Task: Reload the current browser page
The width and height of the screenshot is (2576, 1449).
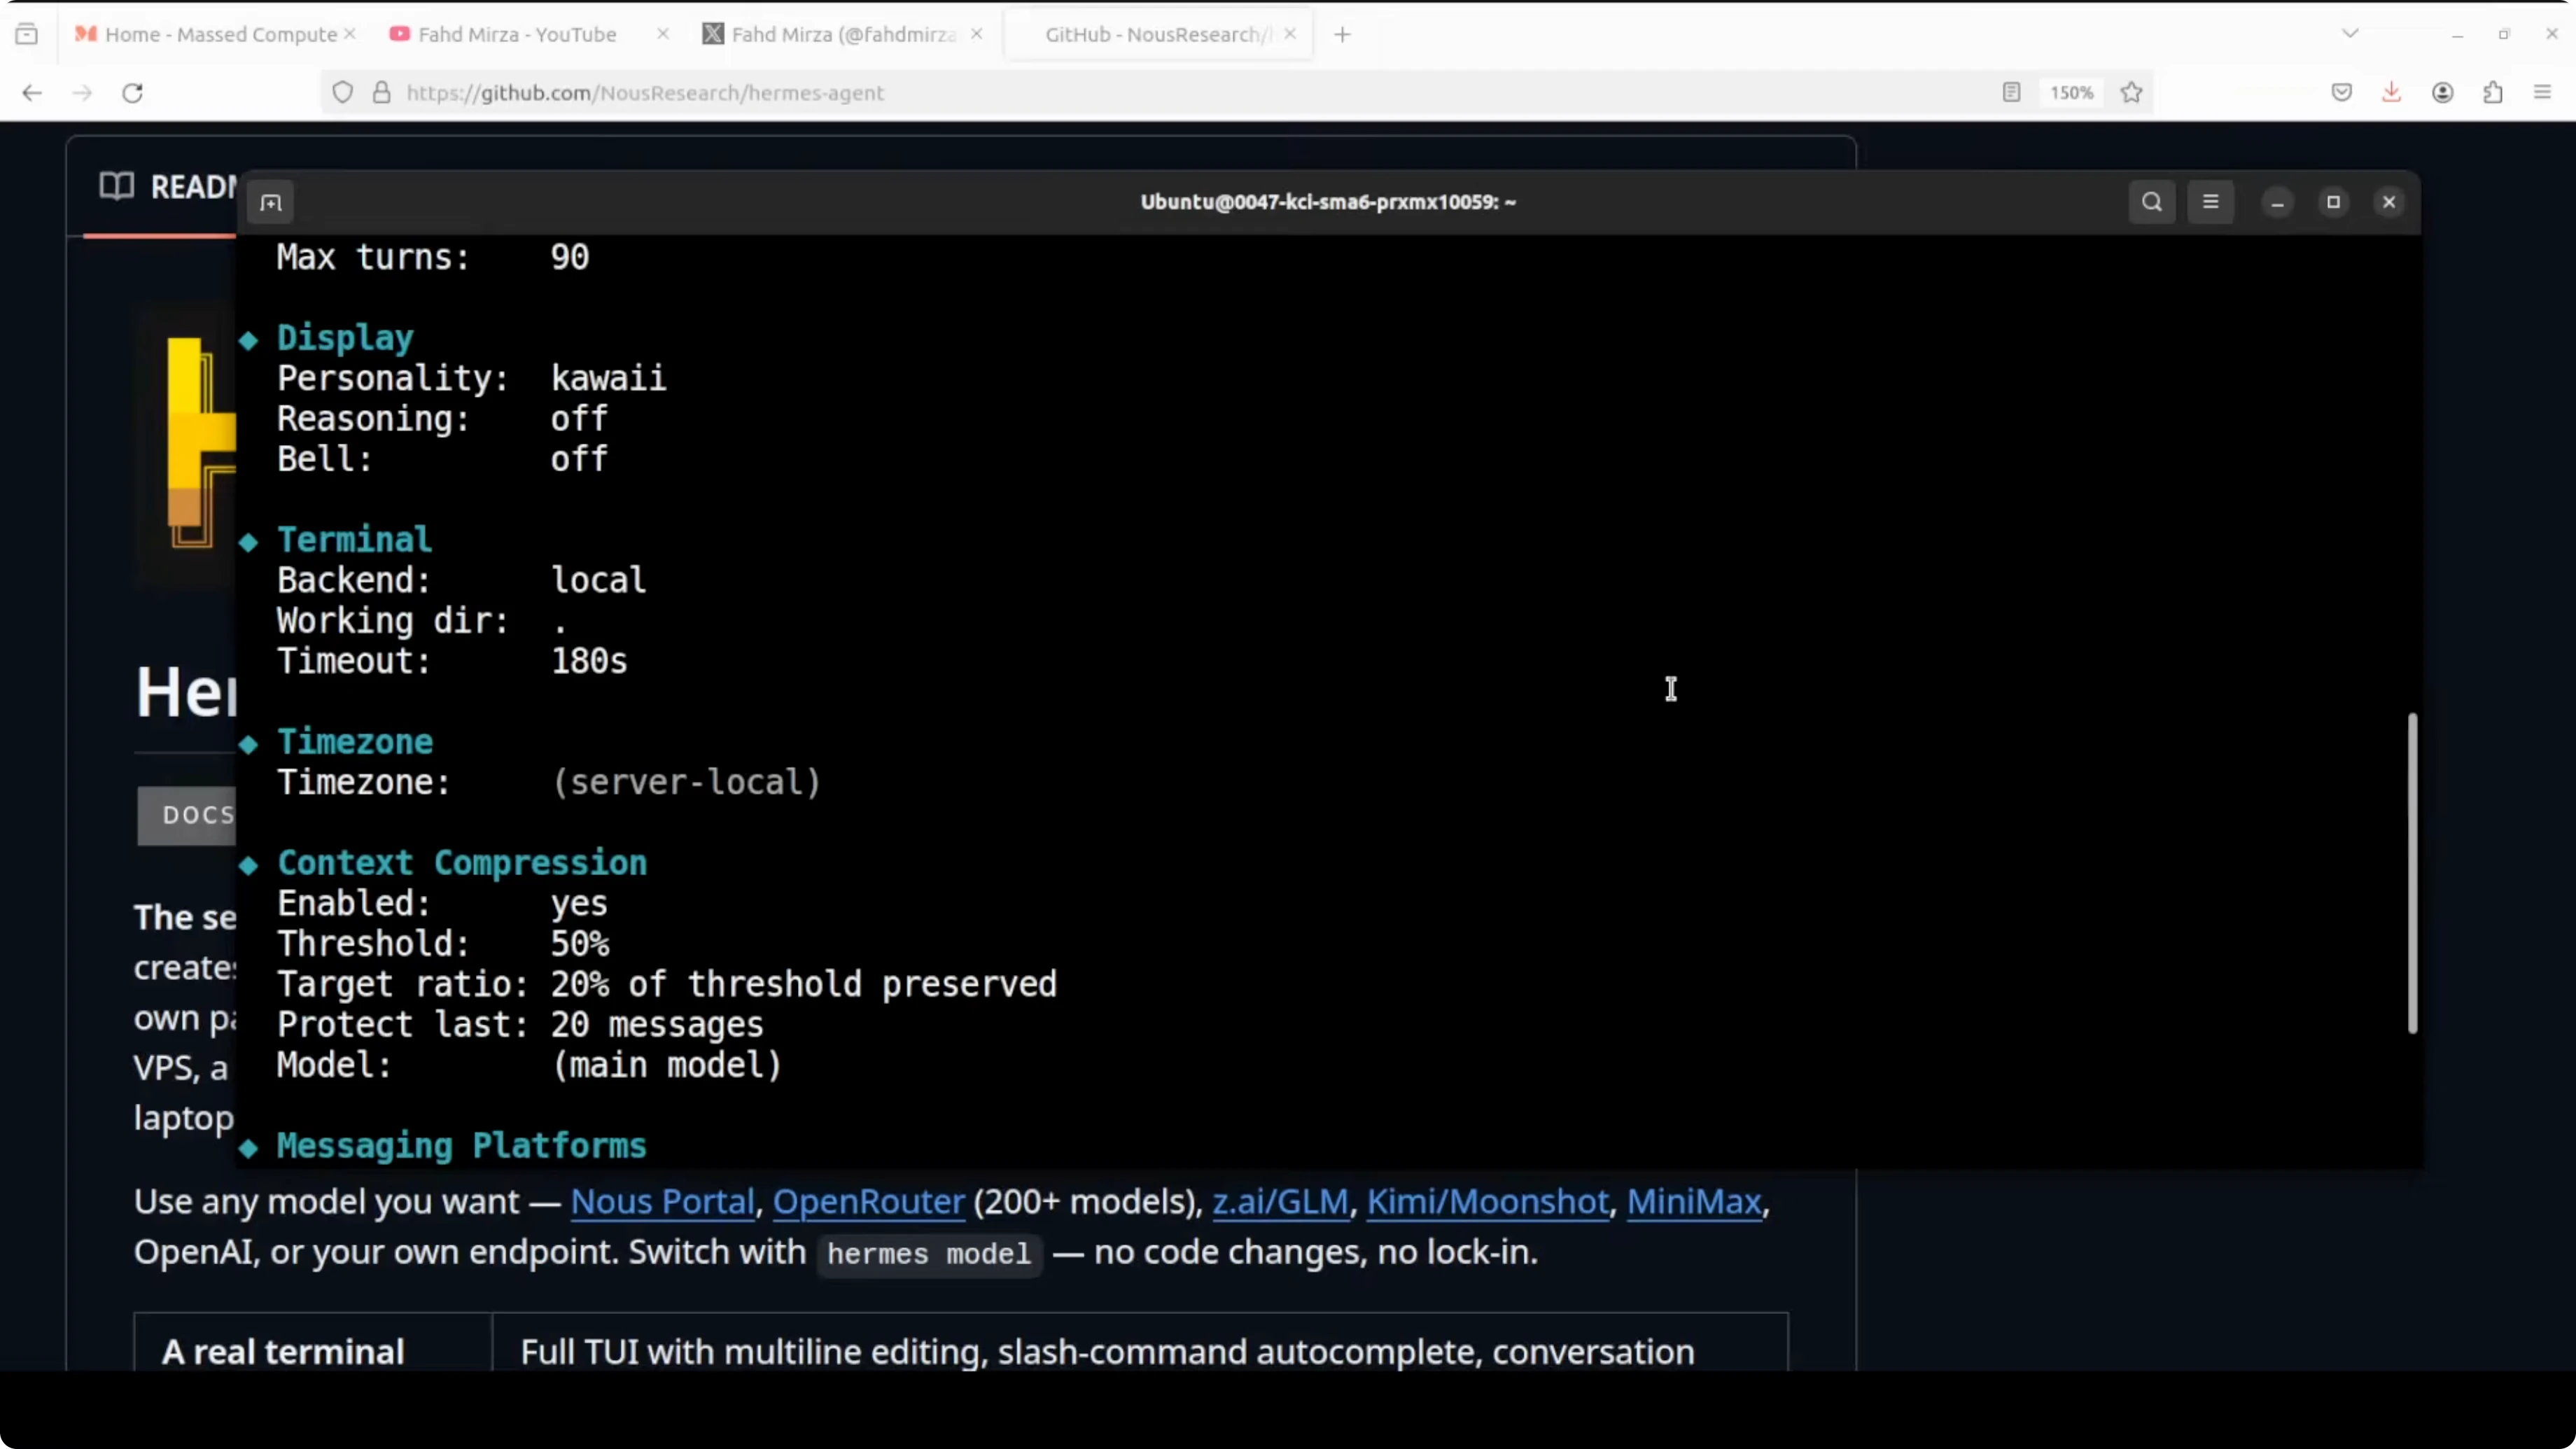Action: tap(132, 93)
